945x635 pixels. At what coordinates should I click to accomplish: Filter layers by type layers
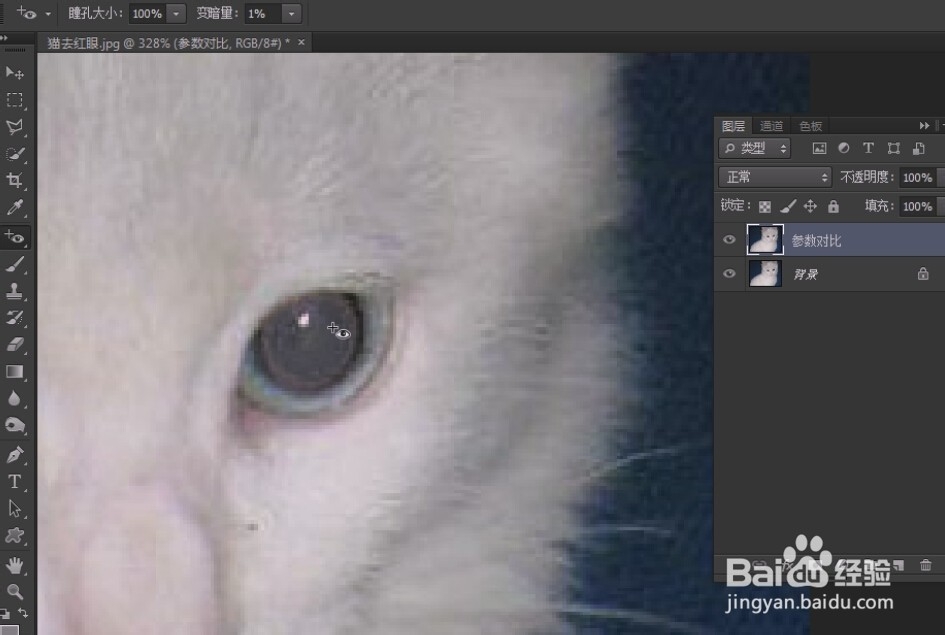[868, 148]
